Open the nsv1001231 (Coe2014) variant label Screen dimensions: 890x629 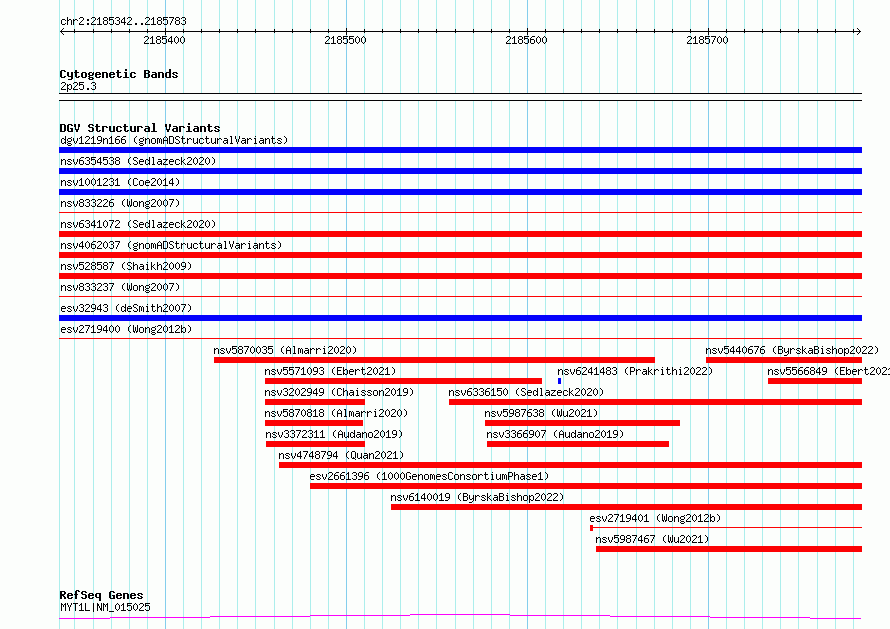pos(120,182)
